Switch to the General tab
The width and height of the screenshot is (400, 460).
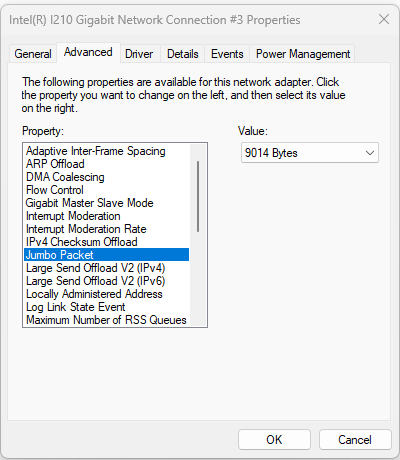click(33, 54)
